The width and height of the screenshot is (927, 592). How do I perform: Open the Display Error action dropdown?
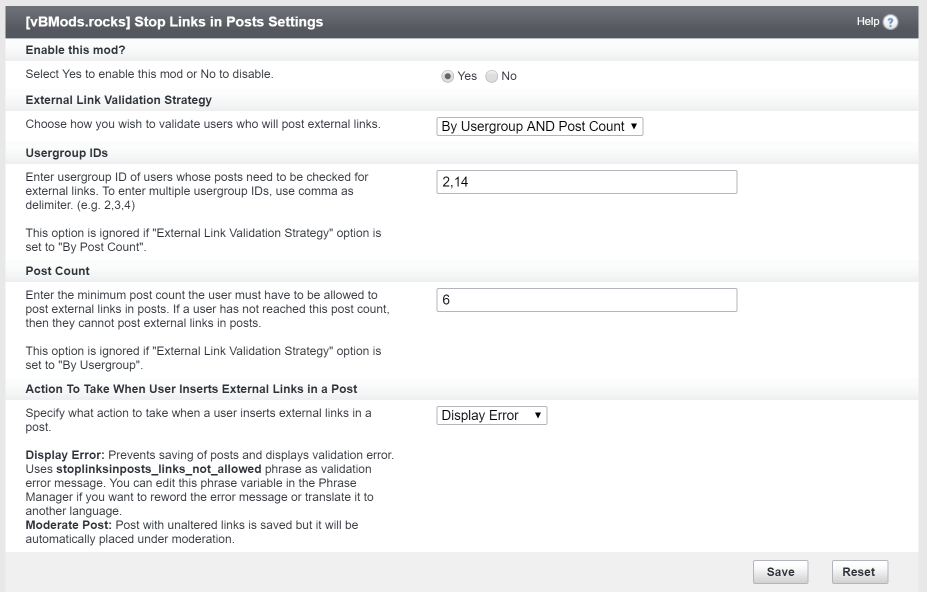click(x=491, y=415)
